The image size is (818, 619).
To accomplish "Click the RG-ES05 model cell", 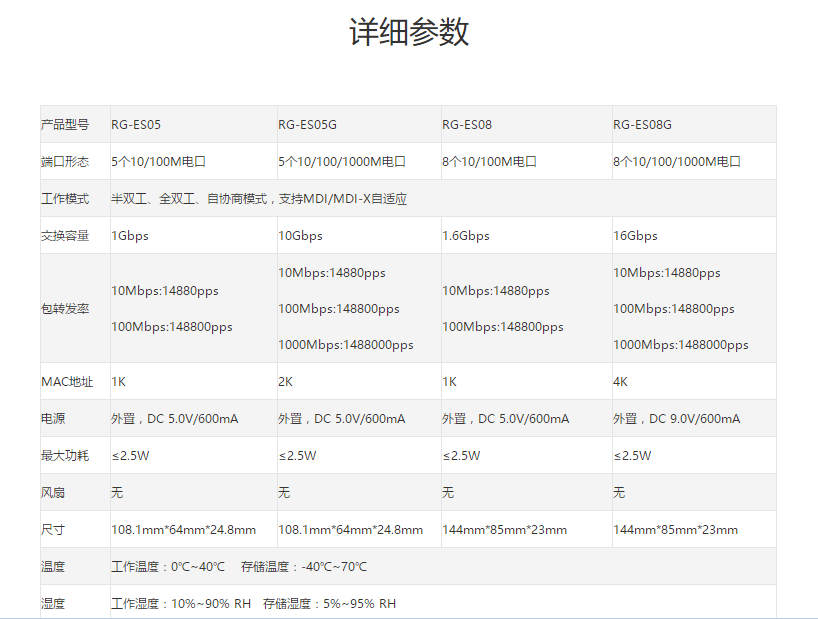I will (x=136, y=125).
